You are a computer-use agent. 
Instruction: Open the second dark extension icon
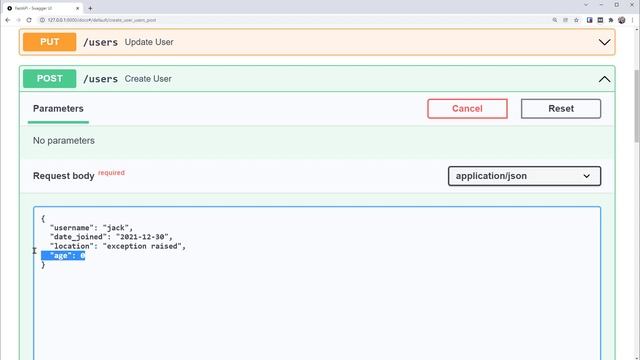tap(600, 20)
